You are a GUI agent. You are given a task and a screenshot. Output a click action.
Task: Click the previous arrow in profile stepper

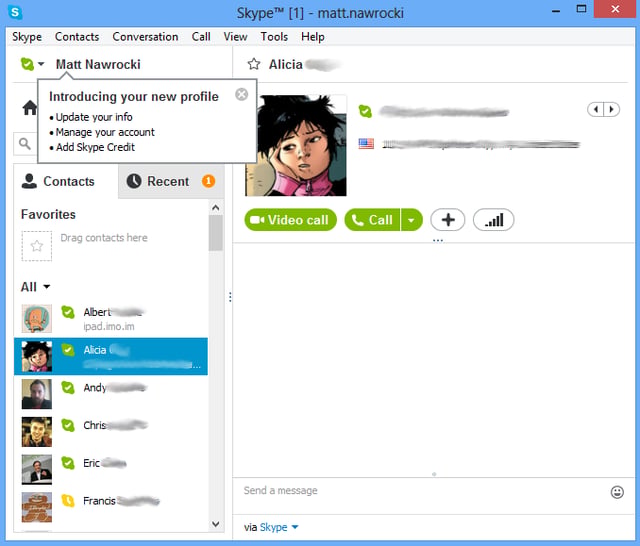pos(596,109)
